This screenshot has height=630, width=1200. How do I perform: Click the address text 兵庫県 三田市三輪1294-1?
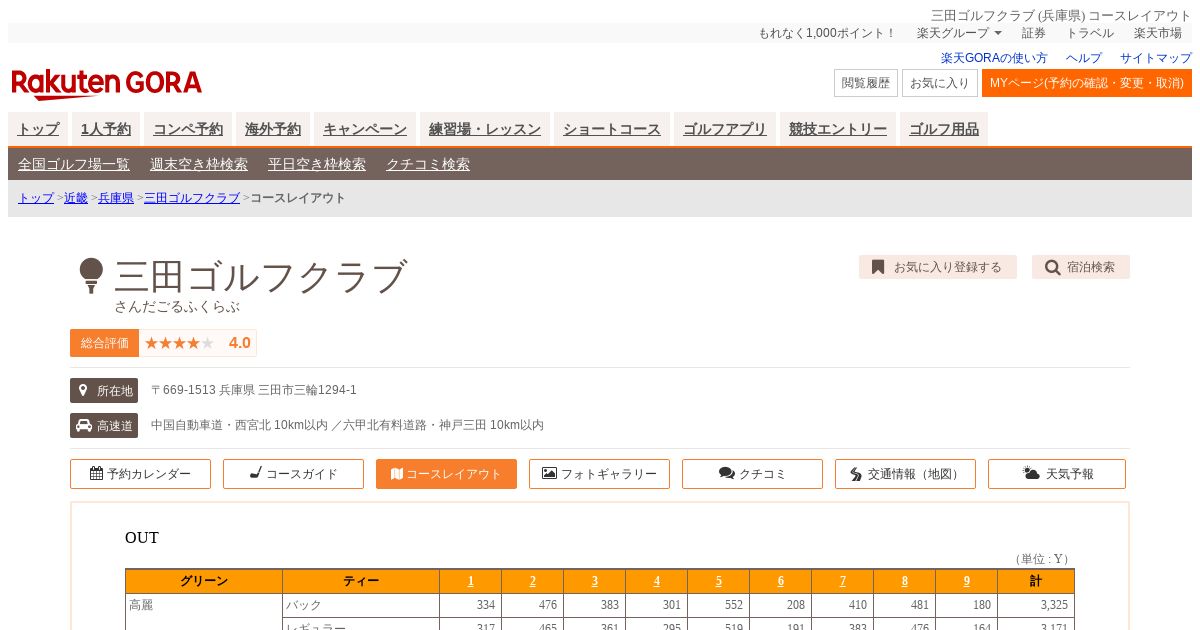[288, 390]
